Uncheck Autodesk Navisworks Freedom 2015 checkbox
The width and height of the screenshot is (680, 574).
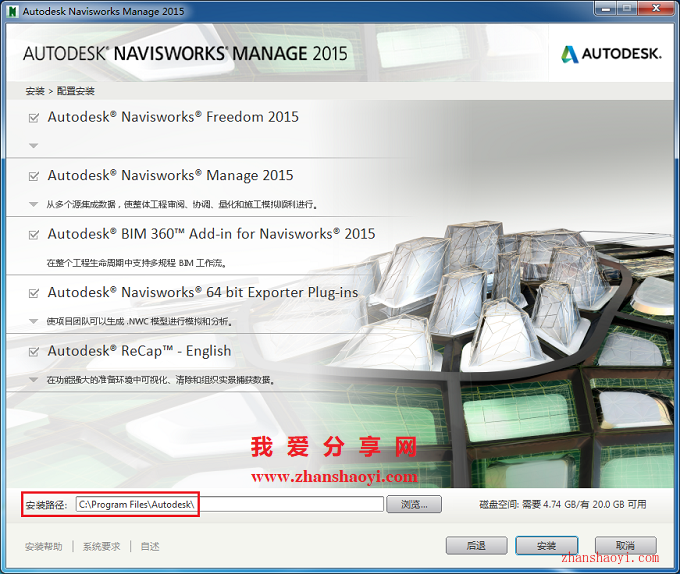point(33,118)
